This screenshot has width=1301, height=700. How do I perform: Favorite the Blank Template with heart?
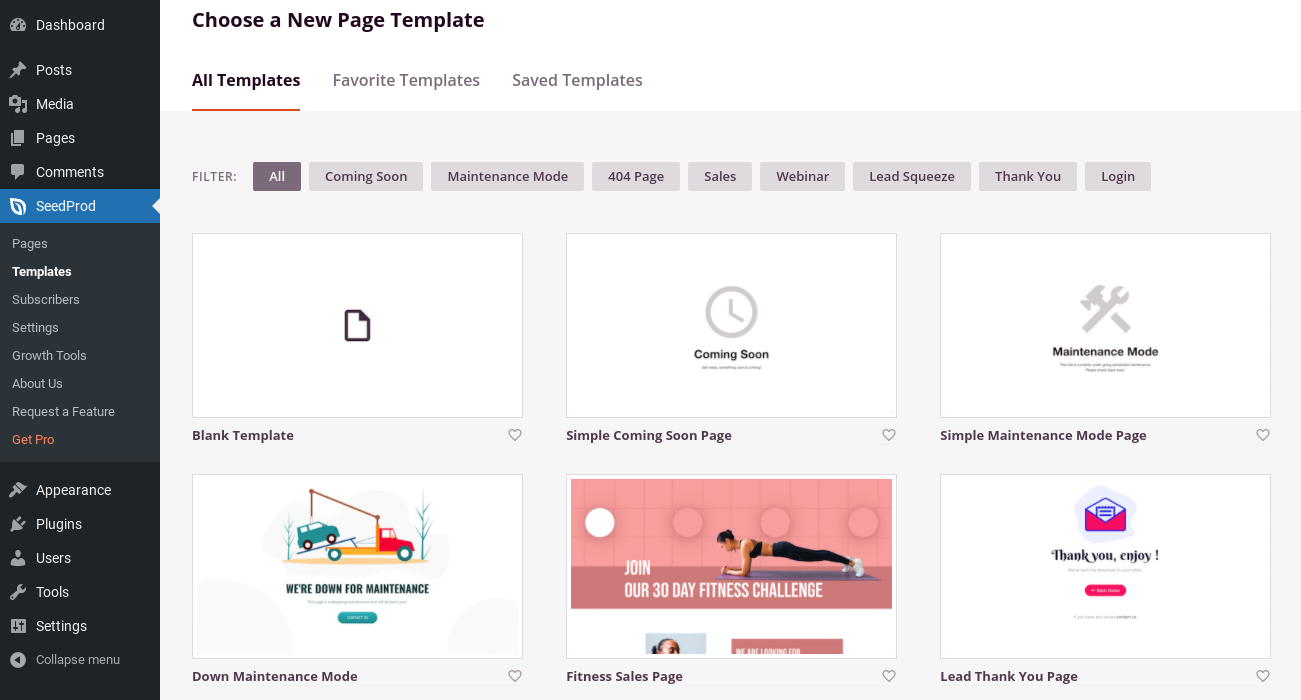coord(515,435)
